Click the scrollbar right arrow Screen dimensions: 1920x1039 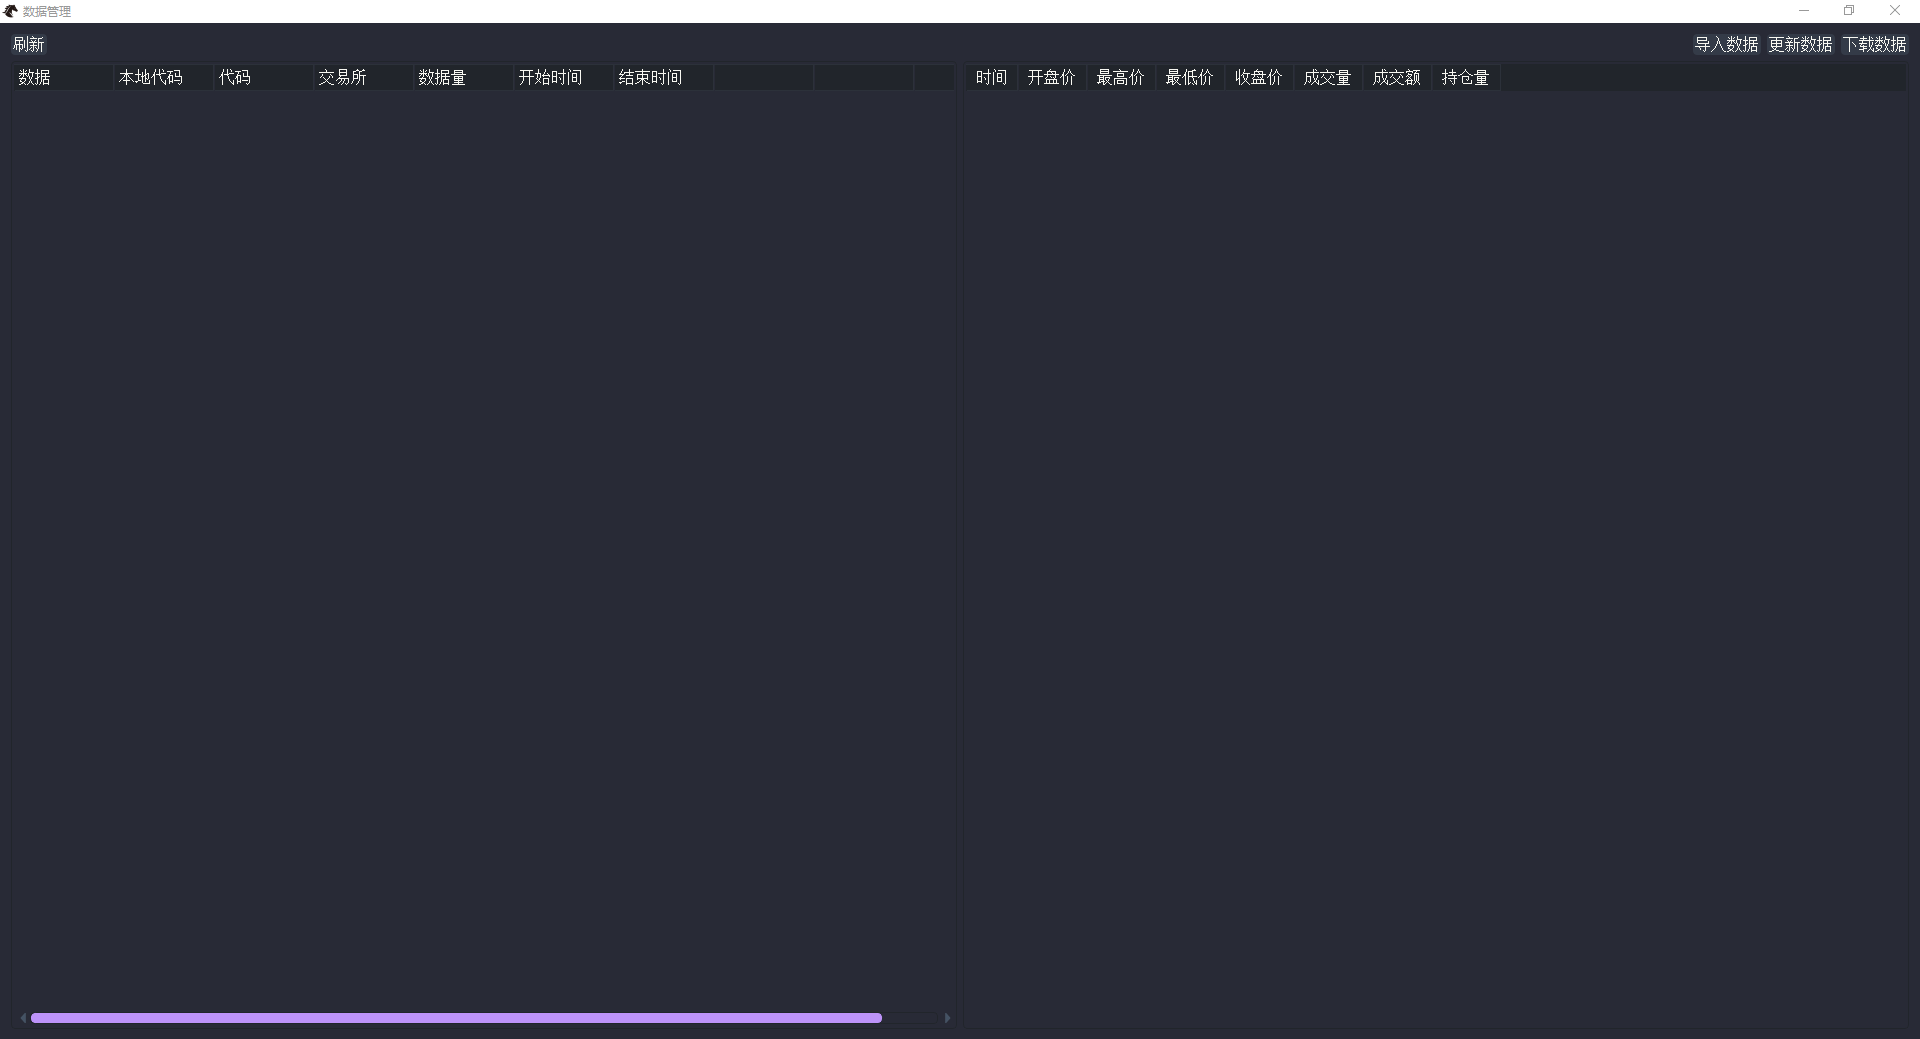click(947, 1018)
